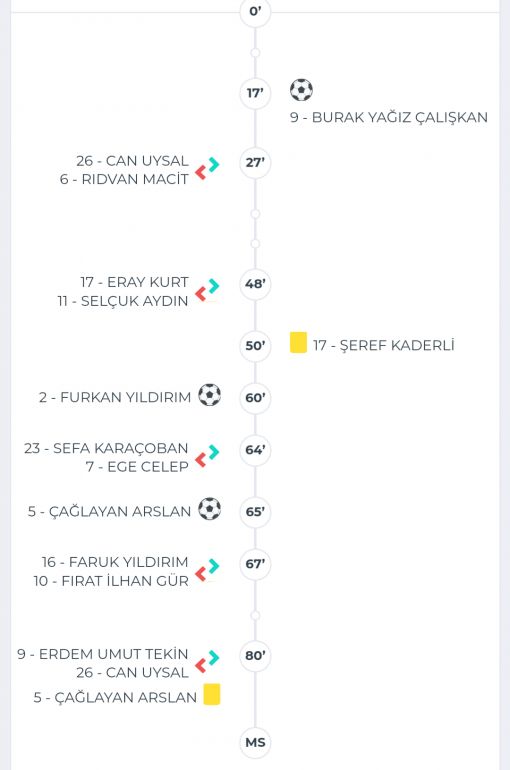Screen dimensions: 510x770
Task: Open player Eray Kurt
Action: coord(134,282)
